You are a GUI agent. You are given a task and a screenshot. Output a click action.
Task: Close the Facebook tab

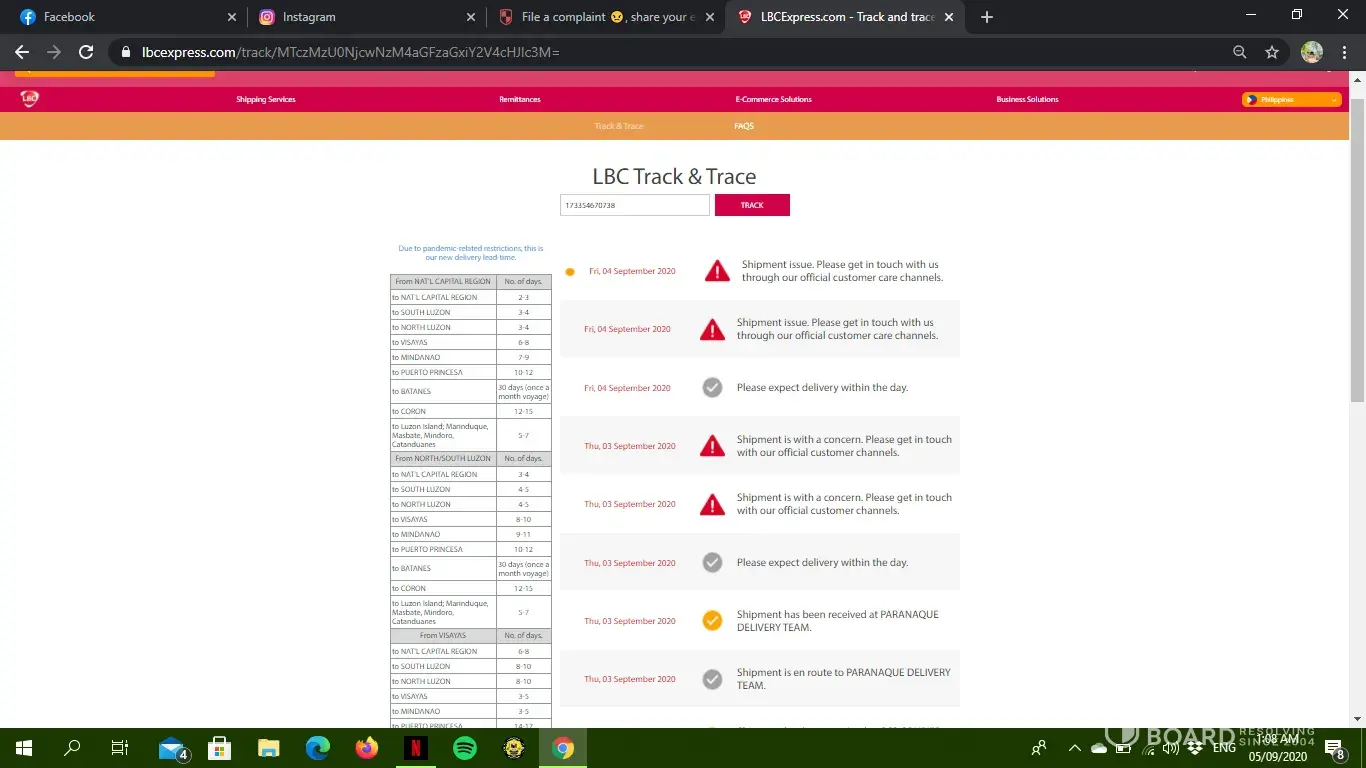coord(232,17)
